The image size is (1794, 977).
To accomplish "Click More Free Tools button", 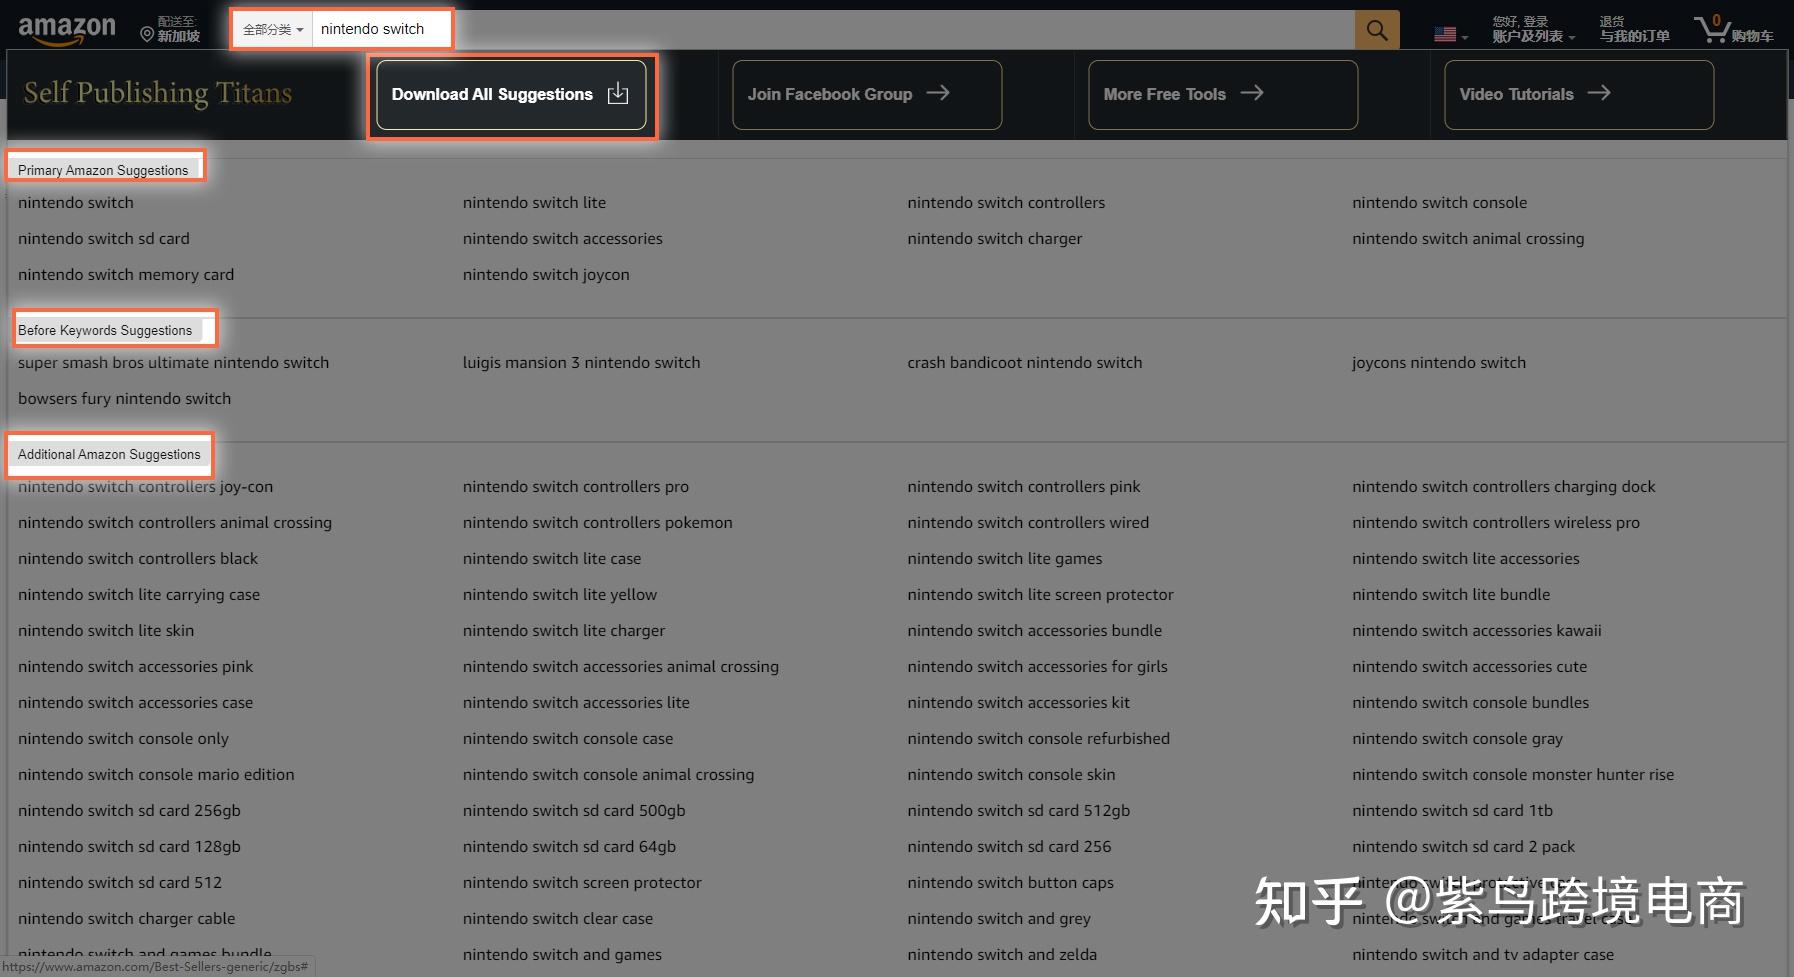I will point(1223,94).
